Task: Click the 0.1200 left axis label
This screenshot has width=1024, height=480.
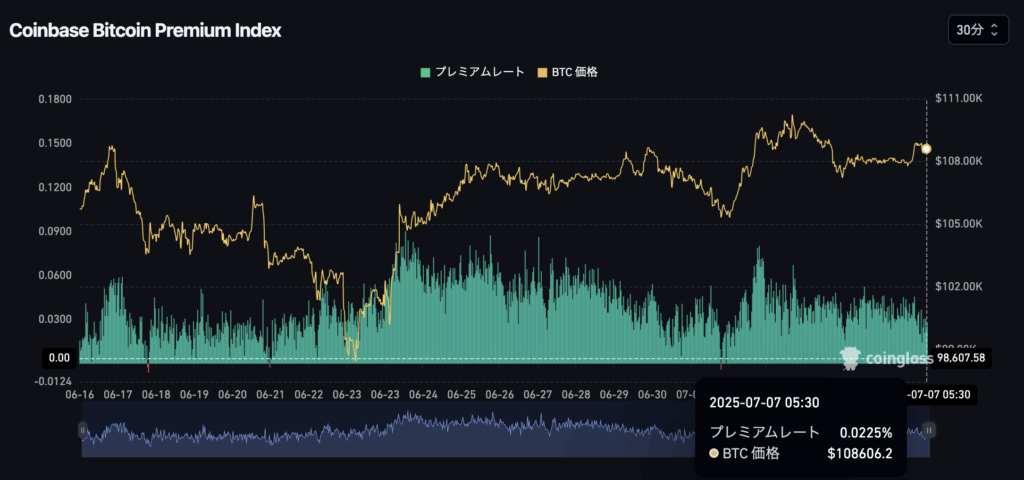Action: [56, 187]
